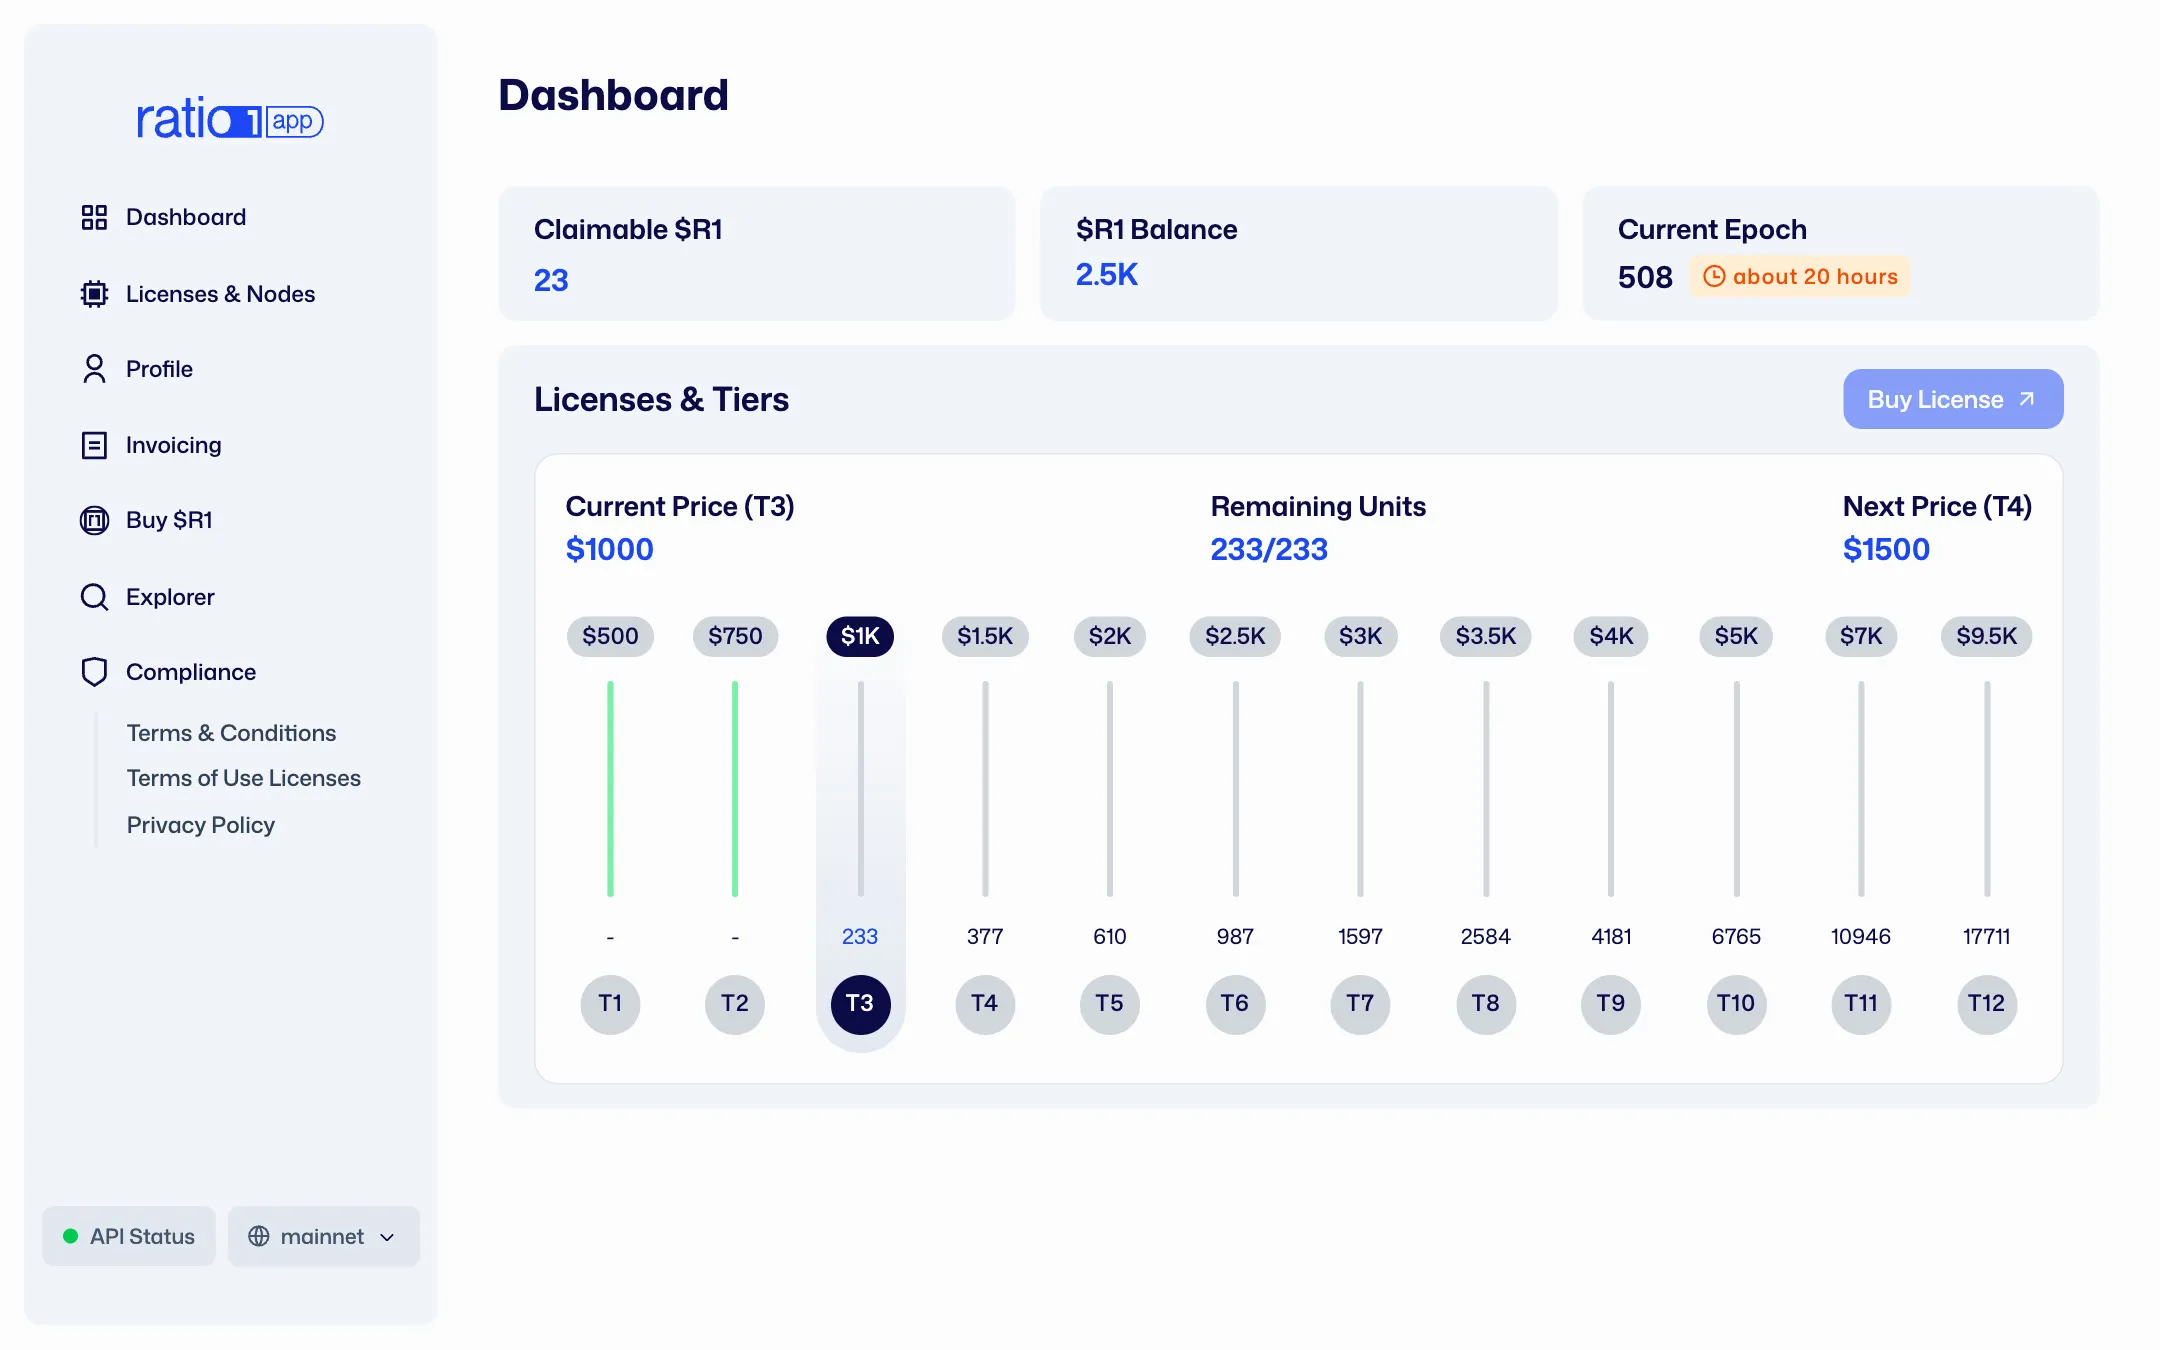This screenshot has height=1350, width=2160.
Task: Click the green API status dot
Action: tap(71, 1236)
